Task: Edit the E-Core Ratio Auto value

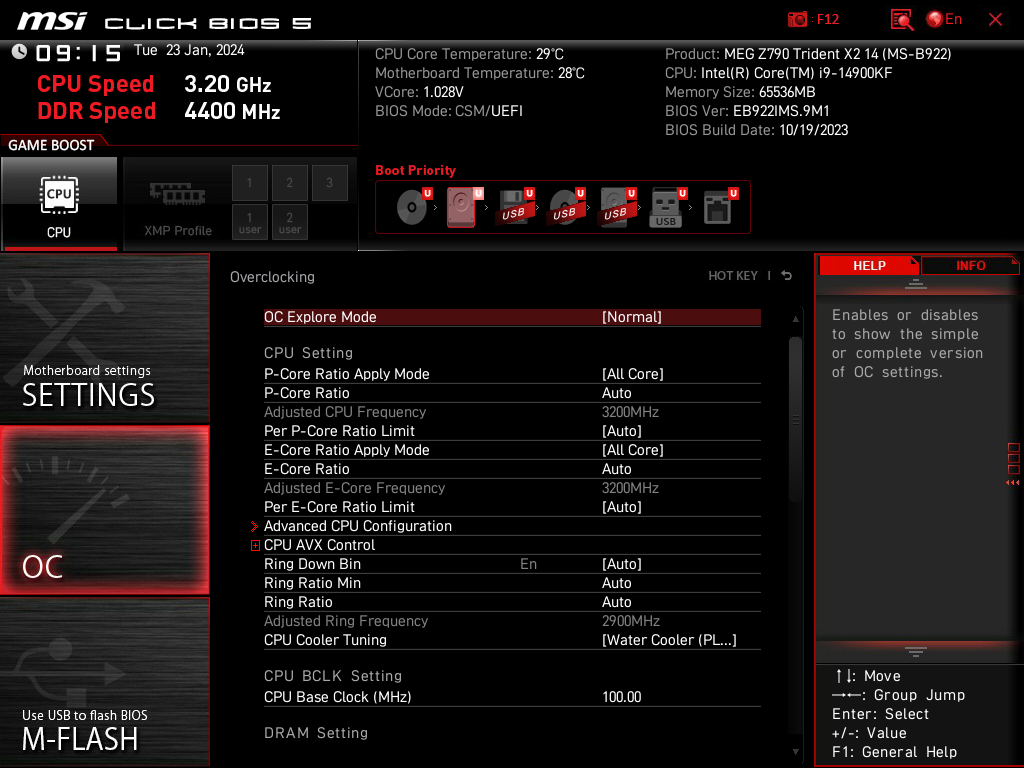Action: coord(616,469)
